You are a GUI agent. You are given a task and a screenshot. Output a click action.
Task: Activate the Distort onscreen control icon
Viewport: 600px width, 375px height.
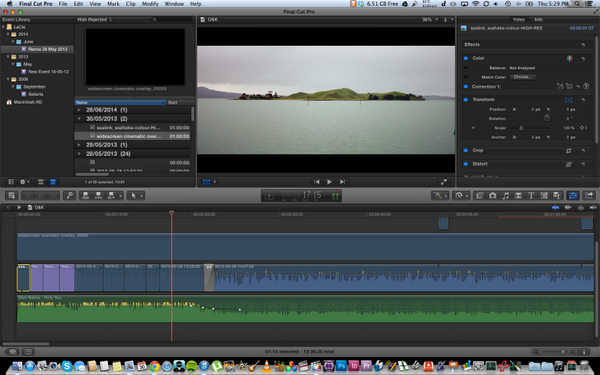pyautogui.click(x=569, y=164)
